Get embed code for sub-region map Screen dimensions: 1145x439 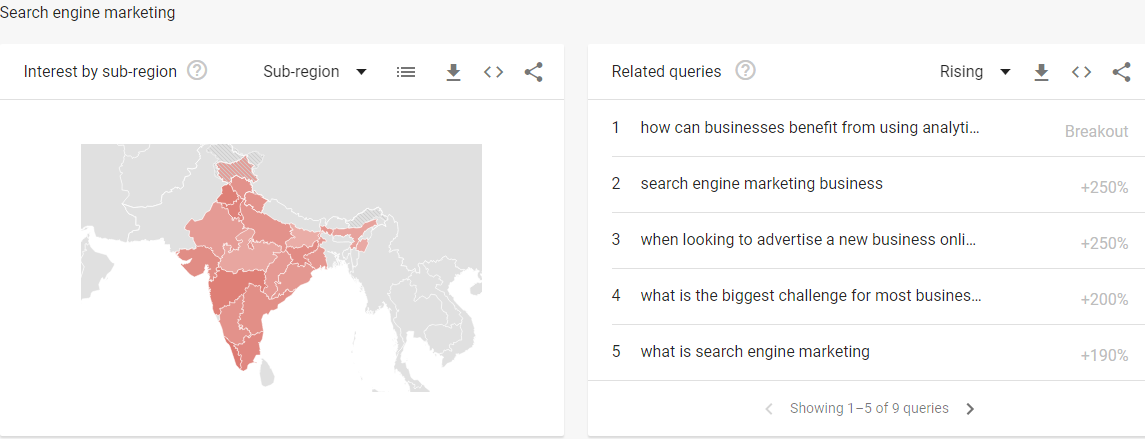[x=494, y=72]
